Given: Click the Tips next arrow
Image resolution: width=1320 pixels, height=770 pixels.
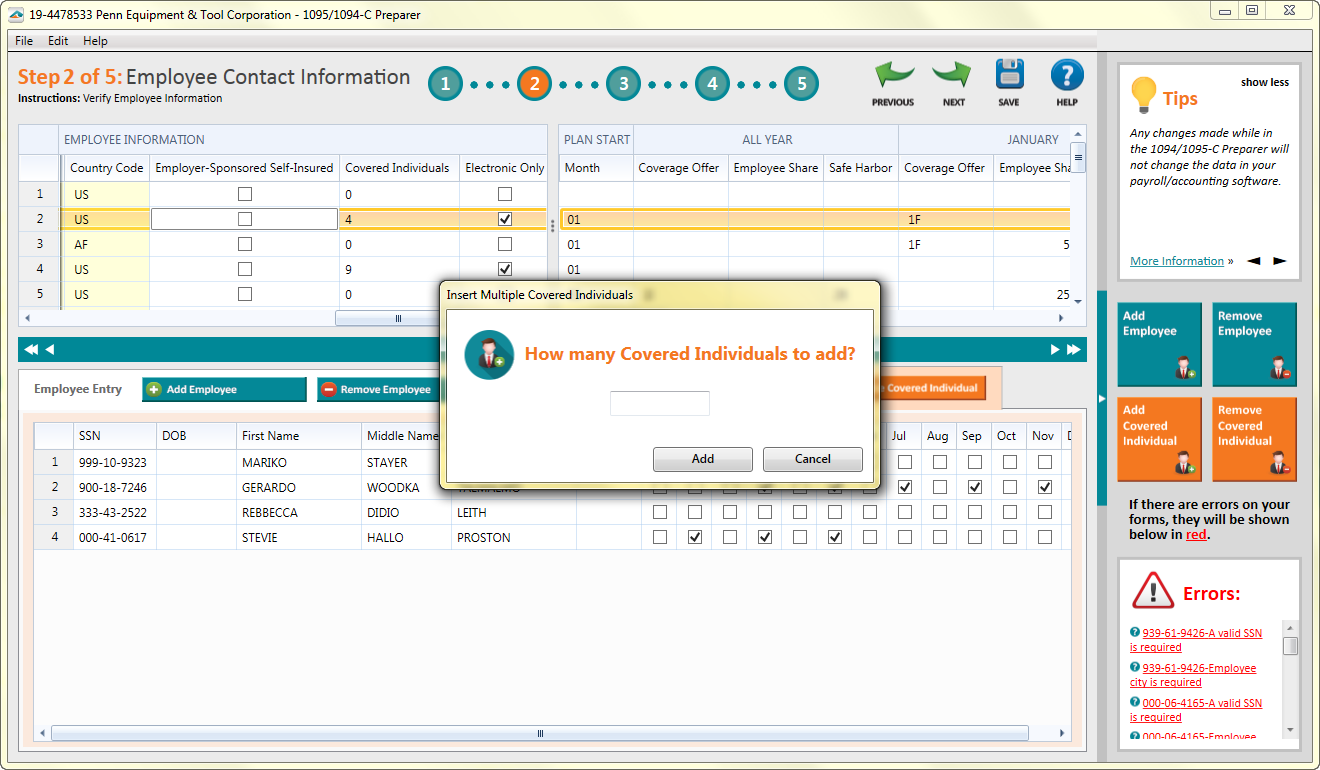Looking at the screenshot, I should 1279,261.
